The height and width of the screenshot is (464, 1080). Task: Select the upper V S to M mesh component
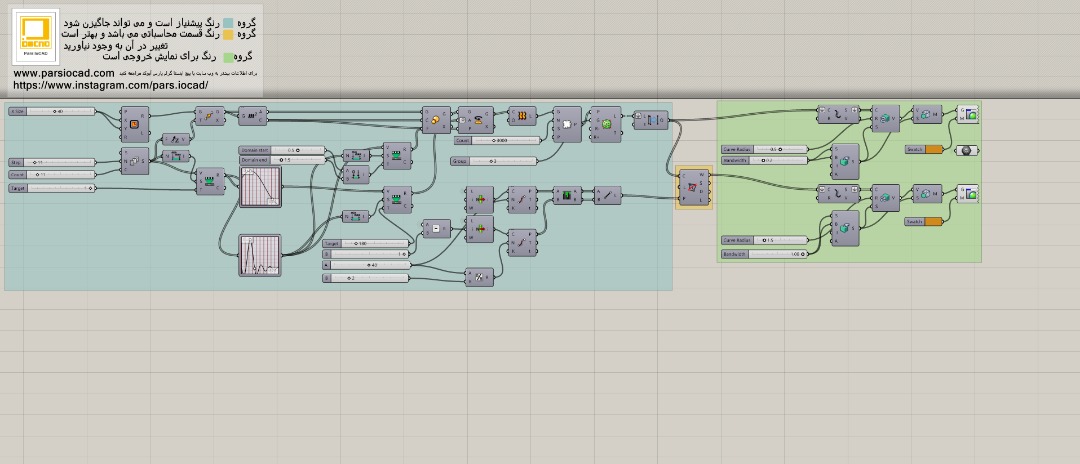point(927,114)
